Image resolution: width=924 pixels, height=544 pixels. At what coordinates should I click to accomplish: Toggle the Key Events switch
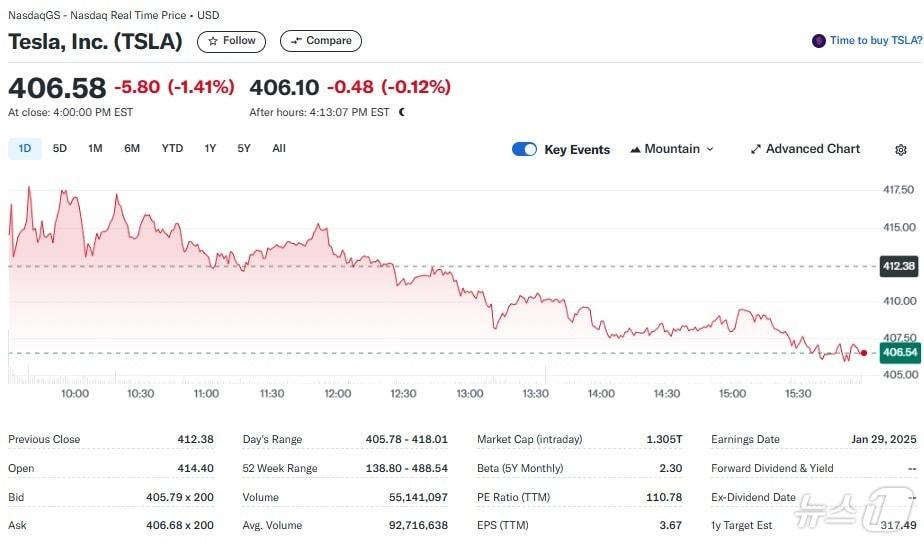pyautogui.click(x=524, y=149)
